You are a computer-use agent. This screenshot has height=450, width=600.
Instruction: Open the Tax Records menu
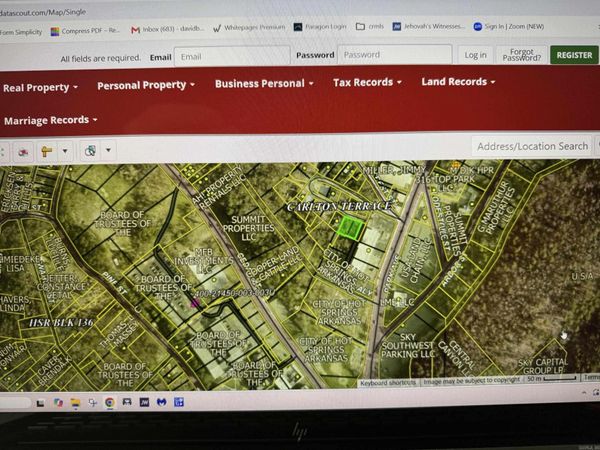point(367,82)
